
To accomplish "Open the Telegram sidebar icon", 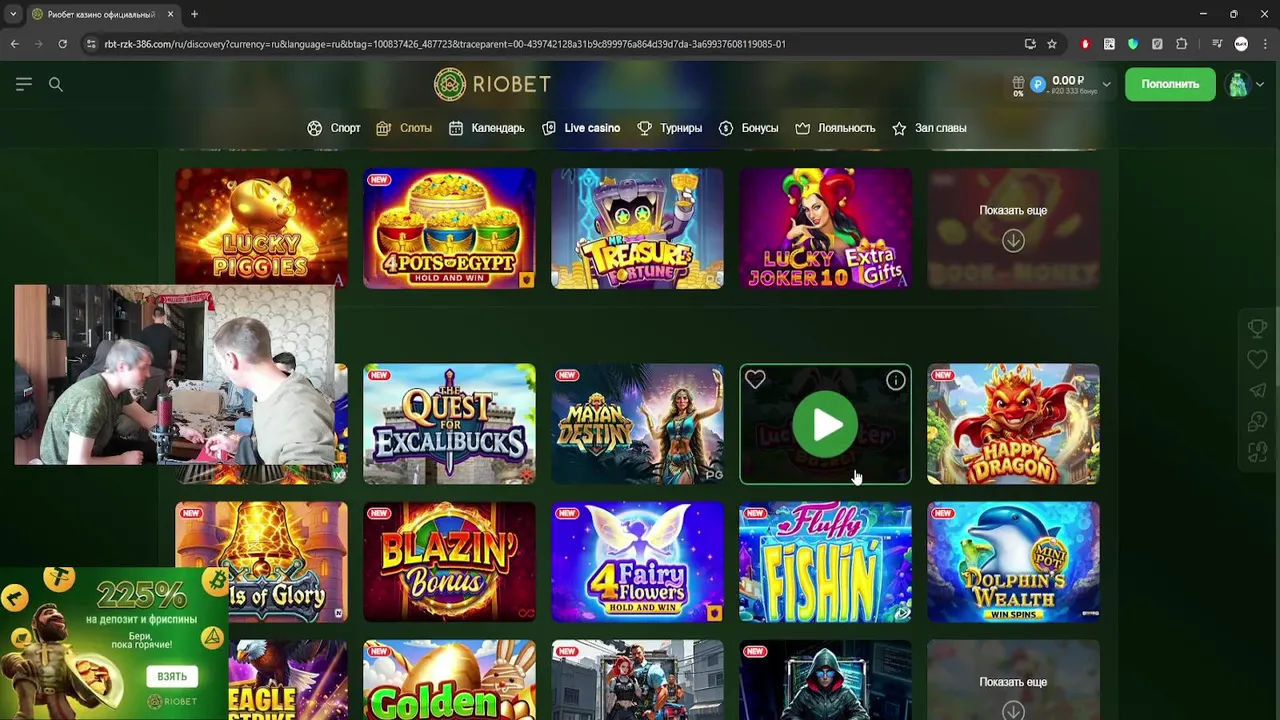I will pyautogui.click(x=1257, y=391).
